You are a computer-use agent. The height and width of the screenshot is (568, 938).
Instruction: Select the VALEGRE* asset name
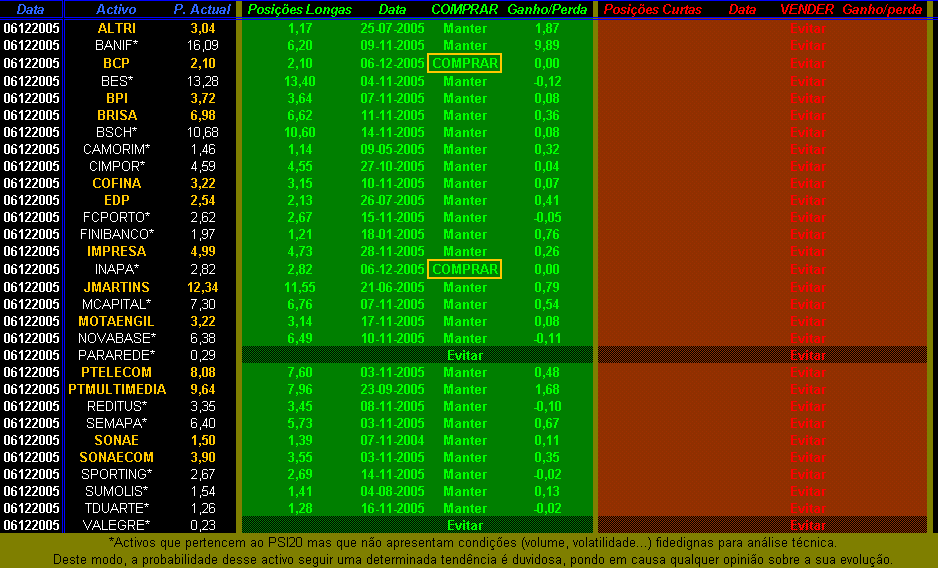117,525
